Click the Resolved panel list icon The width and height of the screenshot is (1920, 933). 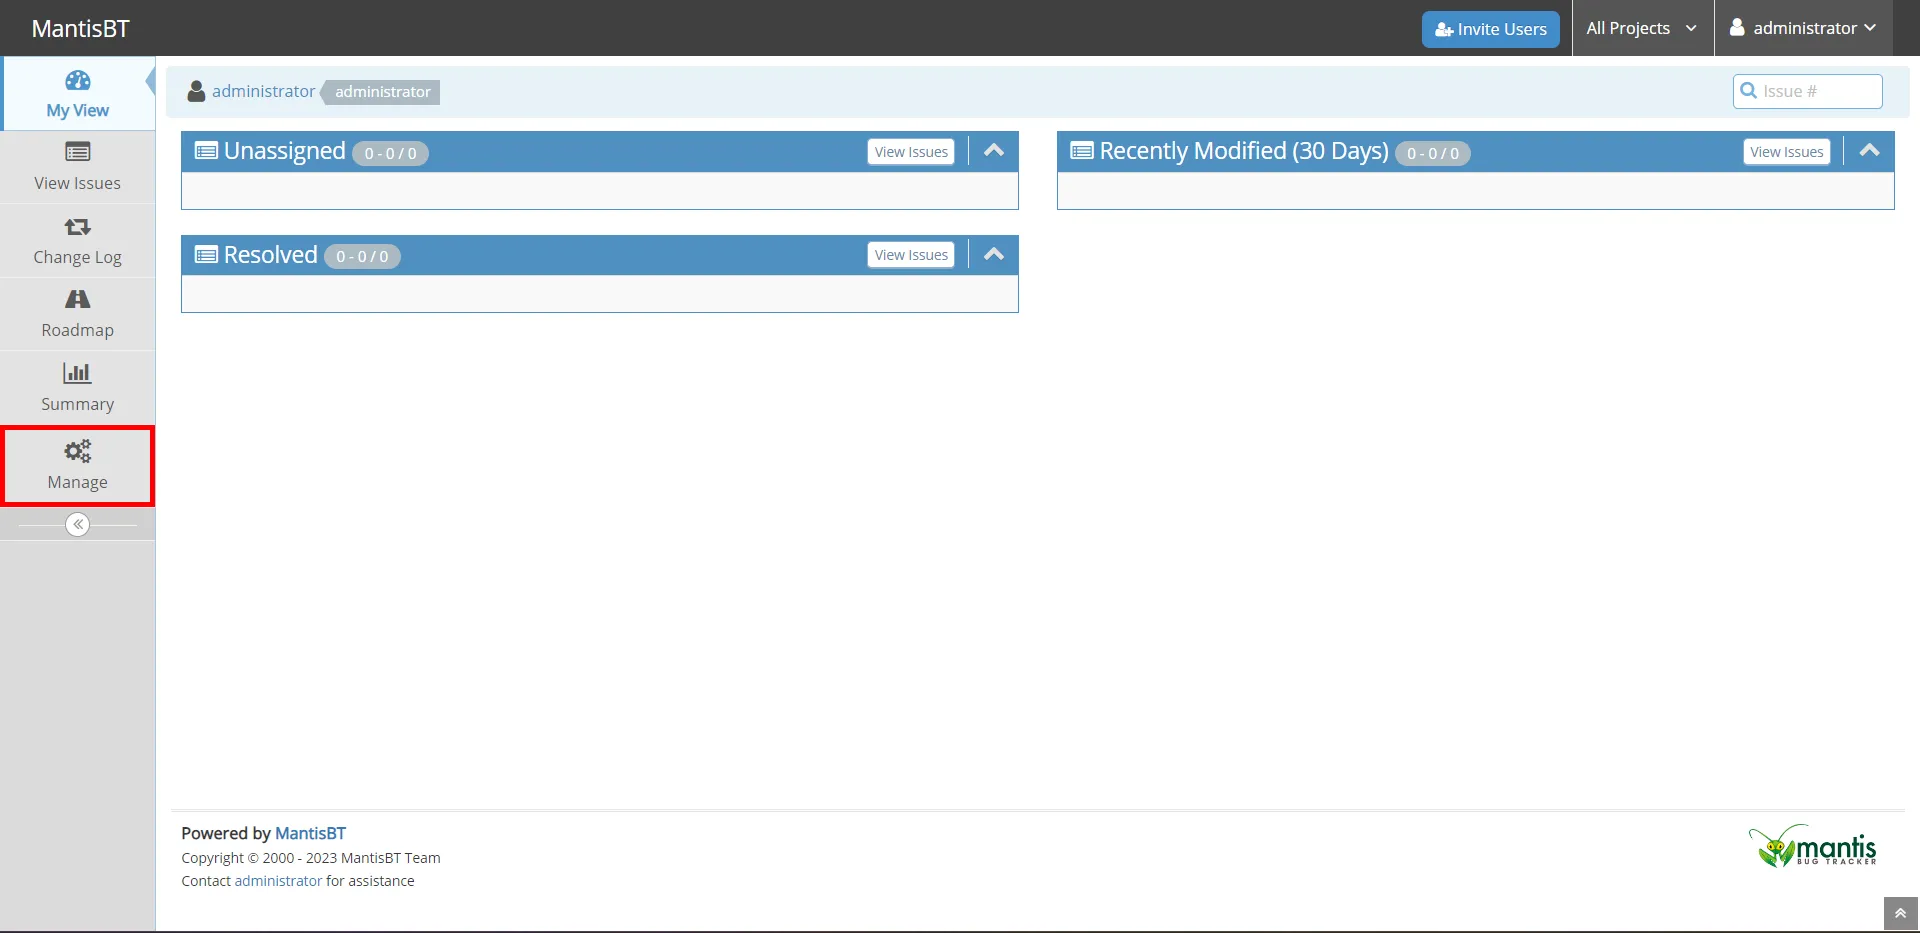pyautogui.click(x=206, y=255)
